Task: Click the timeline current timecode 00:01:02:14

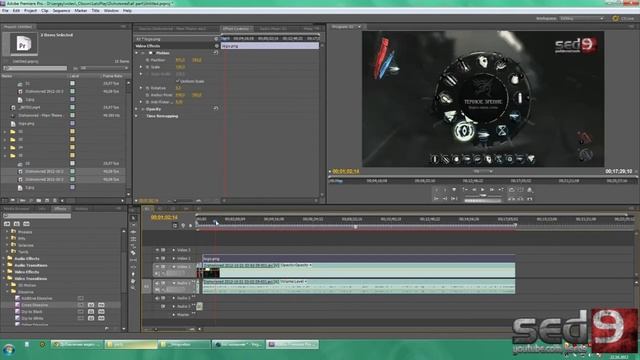Action: click(x=164, y=218)
